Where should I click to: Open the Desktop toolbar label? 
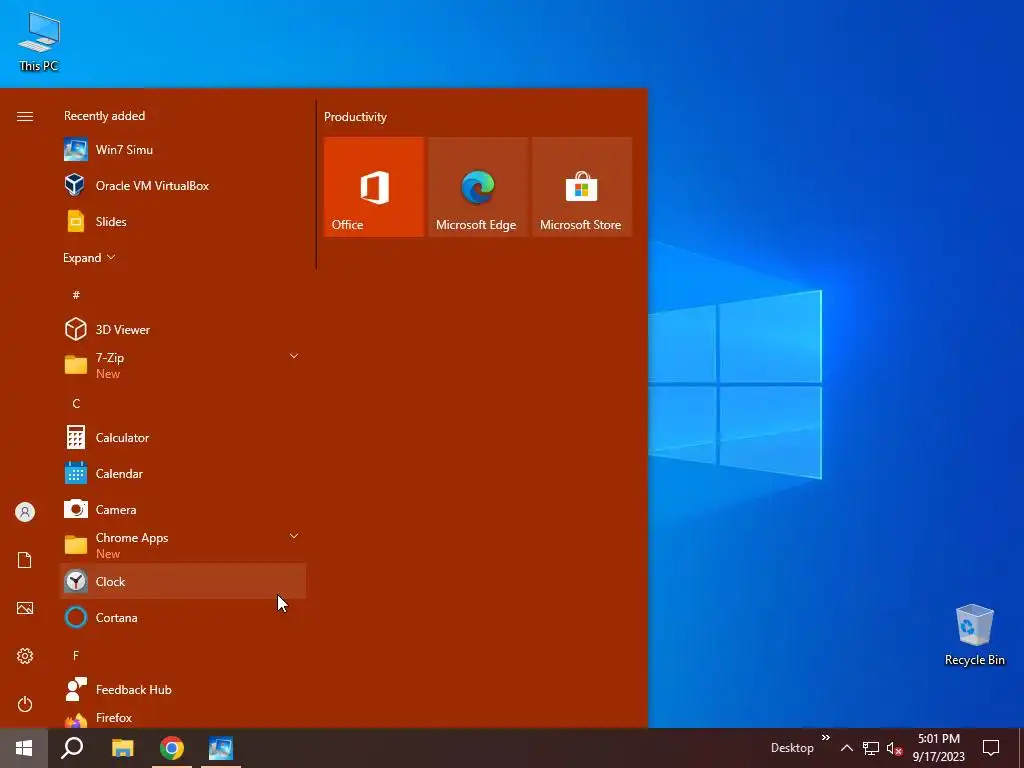[792, 748]
